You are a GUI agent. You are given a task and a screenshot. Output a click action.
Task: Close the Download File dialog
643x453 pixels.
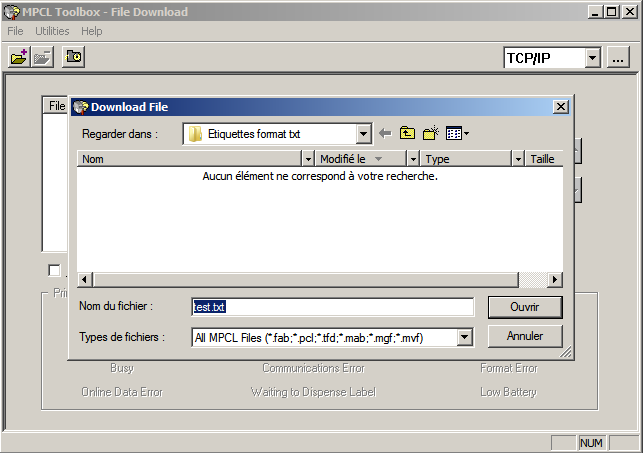(561, 107)
